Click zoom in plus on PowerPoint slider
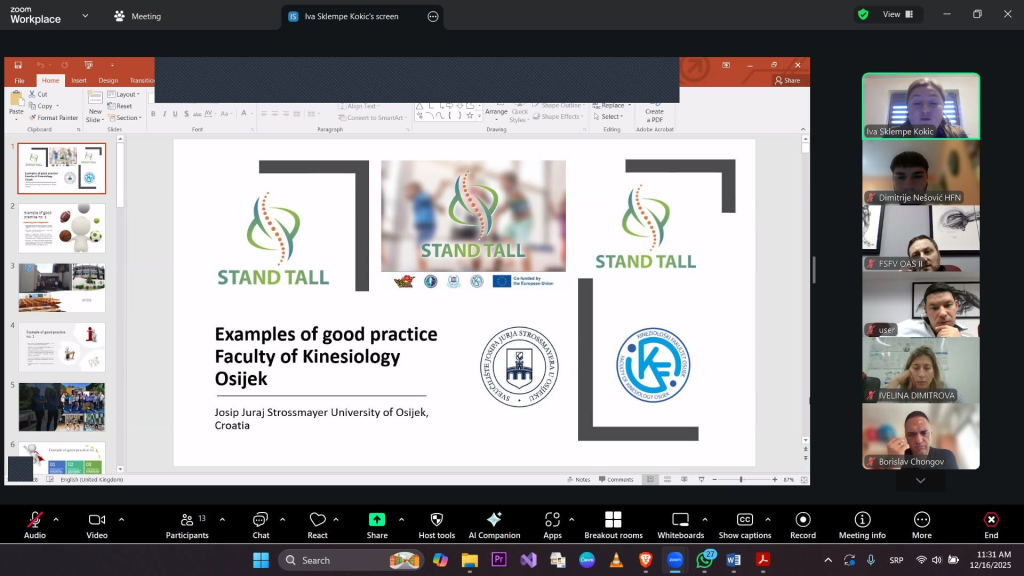 (775, 479)
